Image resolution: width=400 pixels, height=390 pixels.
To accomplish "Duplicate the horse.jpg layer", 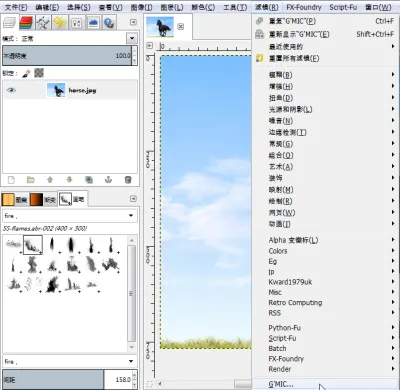I will (89, 180).
